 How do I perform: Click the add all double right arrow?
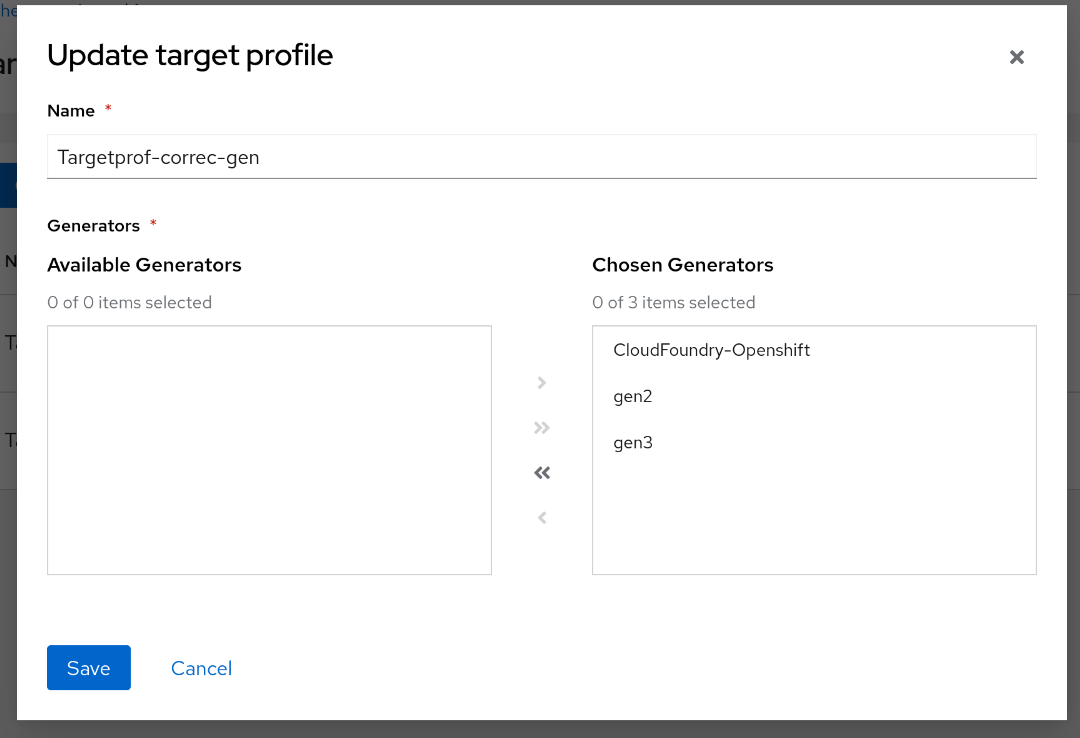pyautogui.click(x=542, y=428)
